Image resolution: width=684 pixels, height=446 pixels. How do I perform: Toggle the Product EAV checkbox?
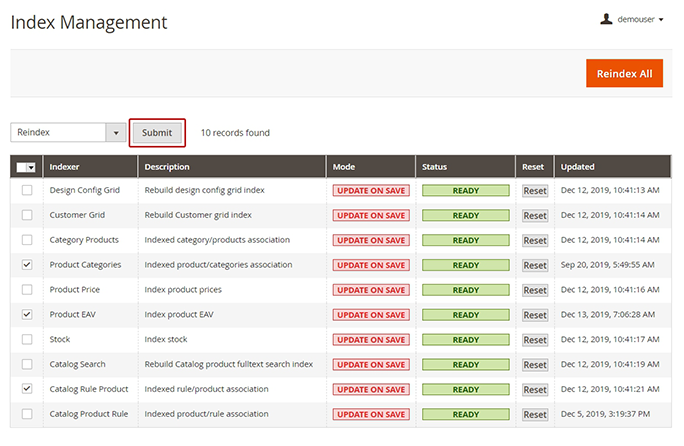pos(27,315)
